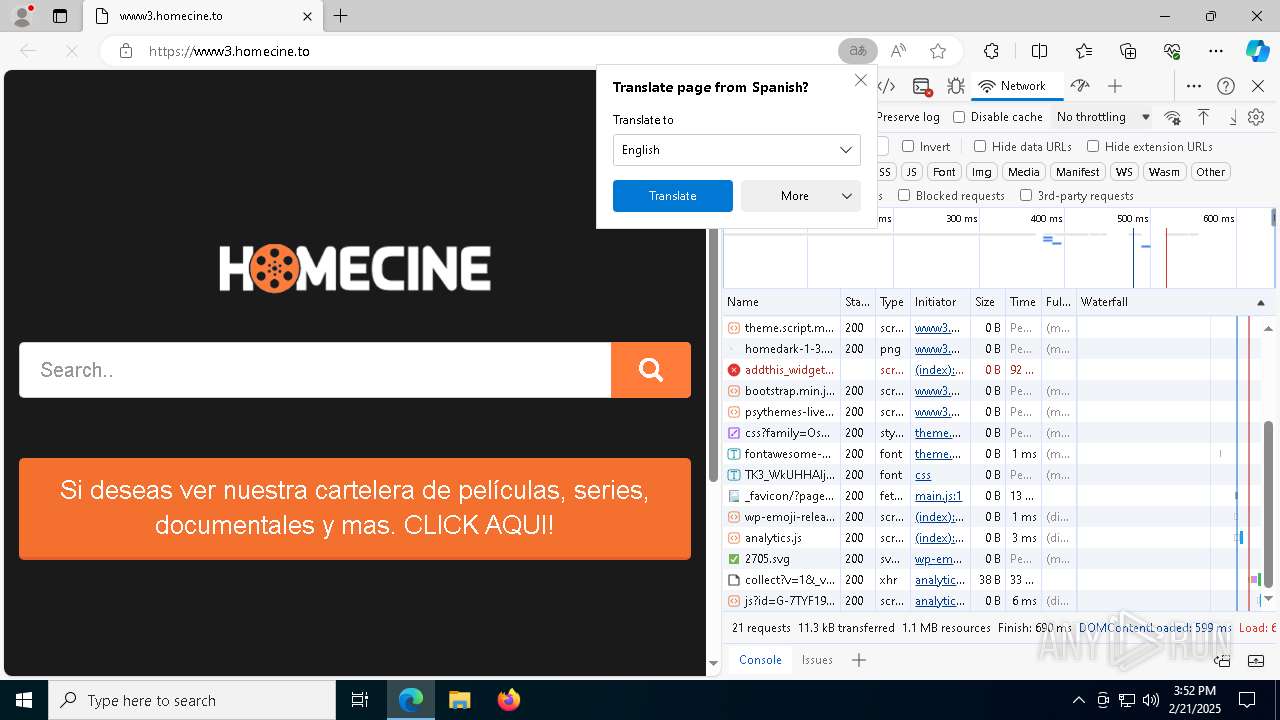Enable 3rd-party requests checkbox

(x=1026, y=195)
